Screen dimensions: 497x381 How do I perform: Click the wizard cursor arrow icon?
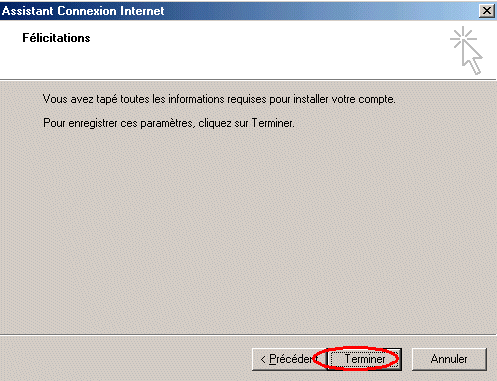[472, 57]
